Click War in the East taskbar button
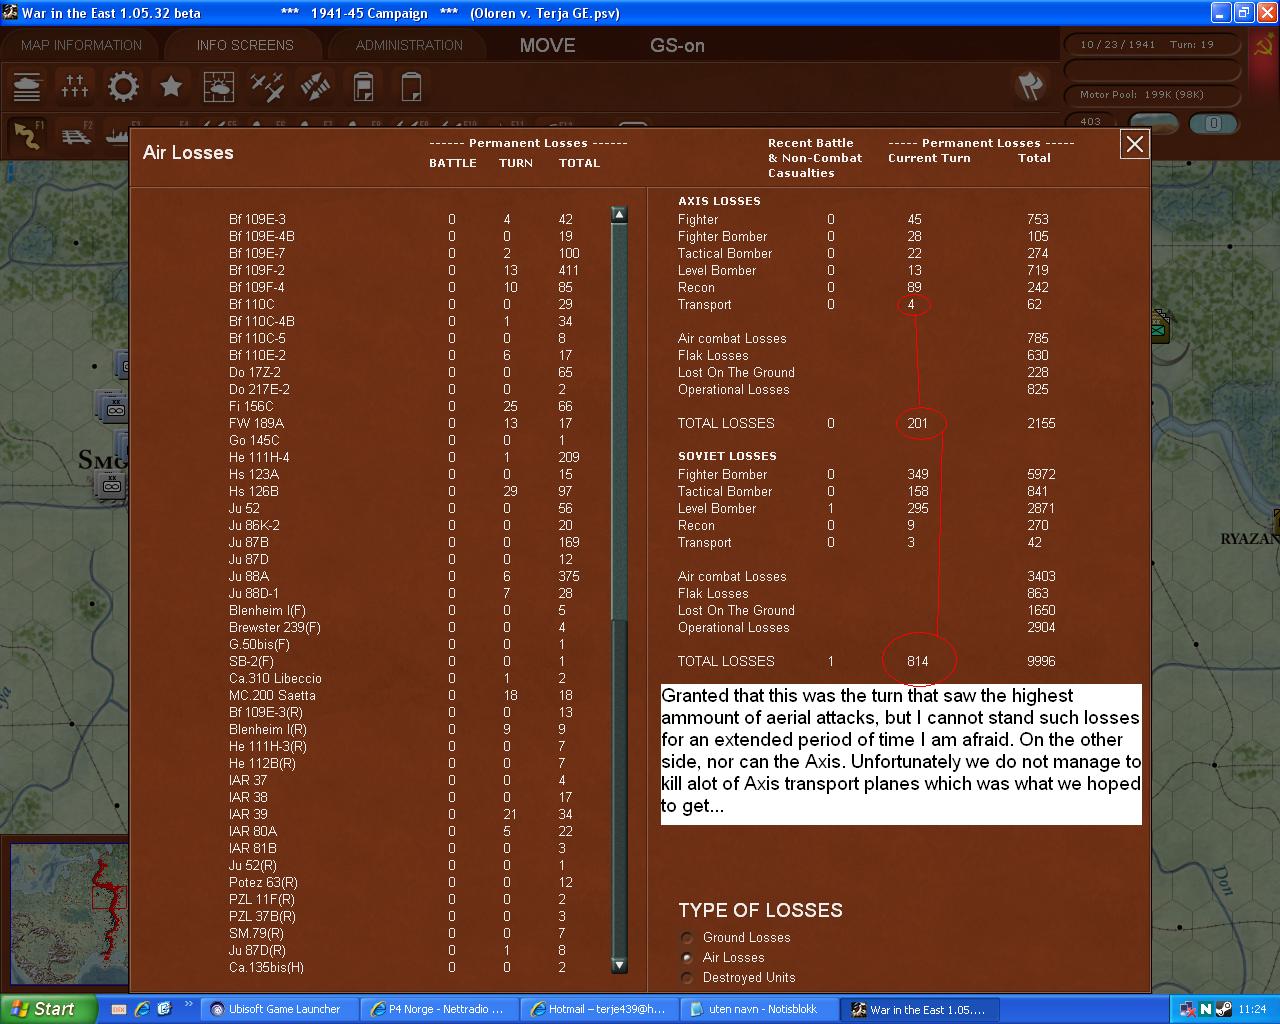 click(917, 1009)
